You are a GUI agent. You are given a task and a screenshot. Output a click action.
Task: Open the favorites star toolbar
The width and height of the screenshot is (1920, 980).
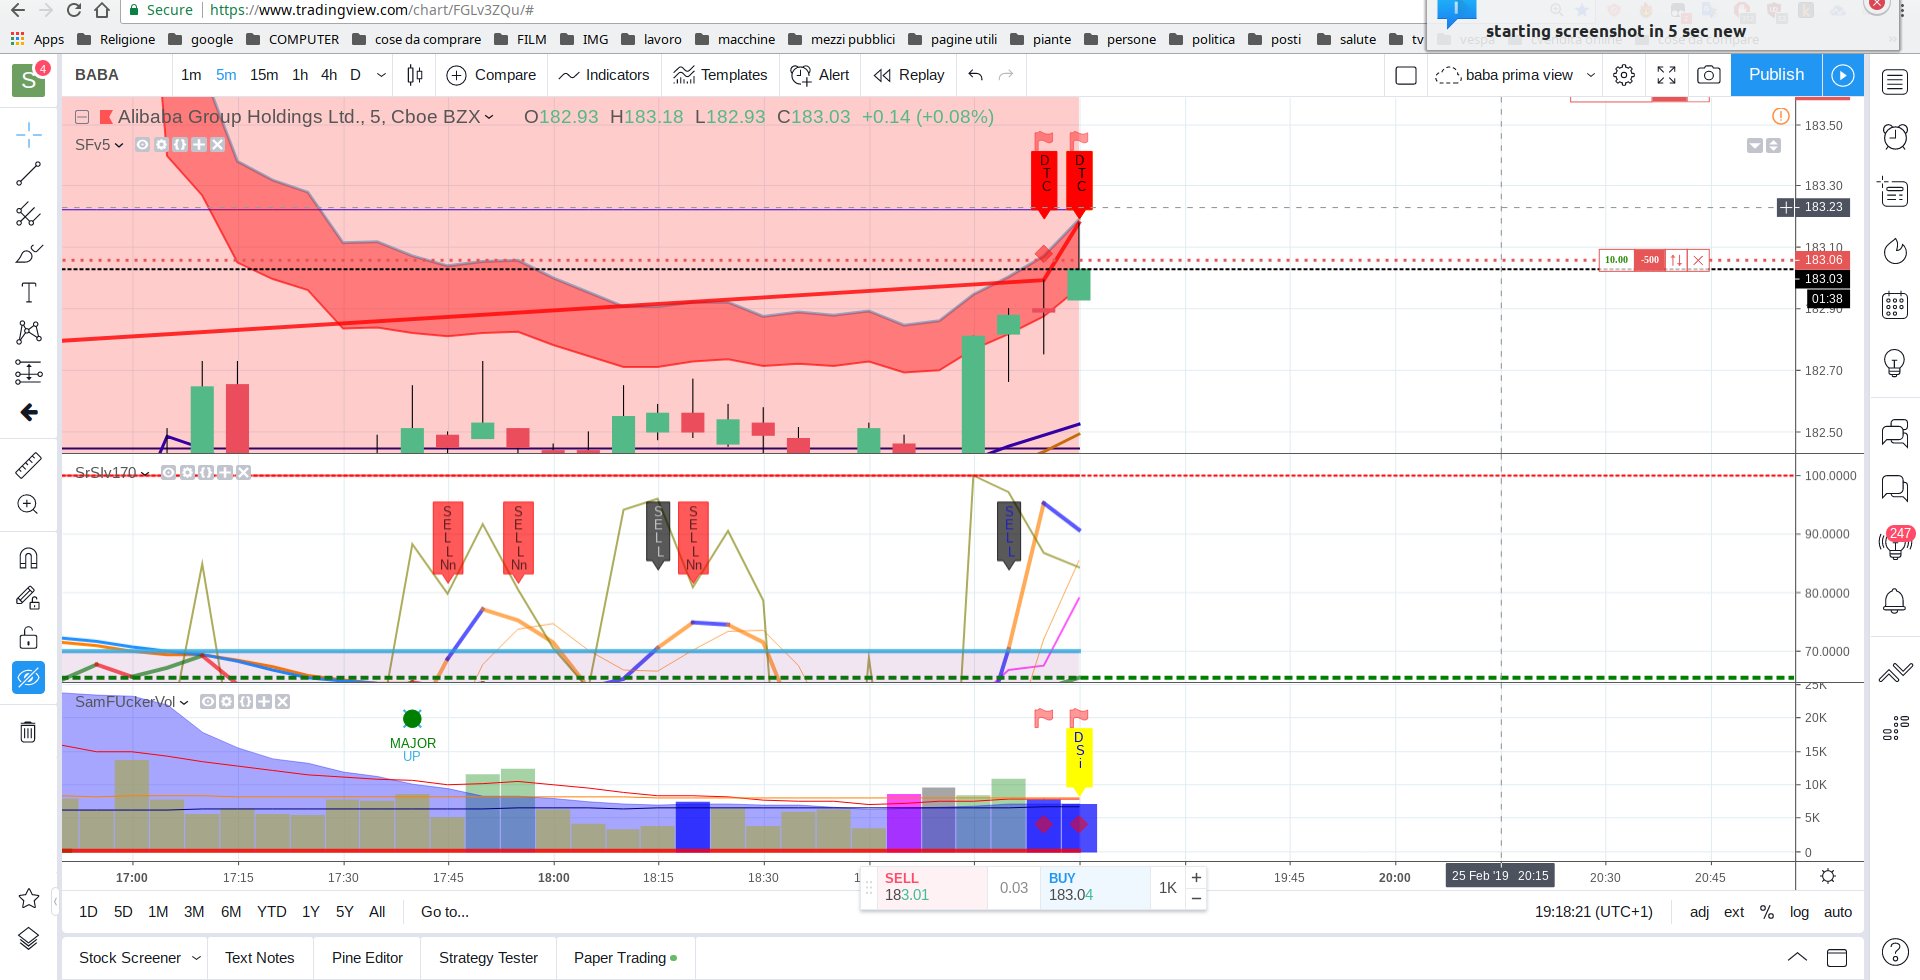click(29, 898)
